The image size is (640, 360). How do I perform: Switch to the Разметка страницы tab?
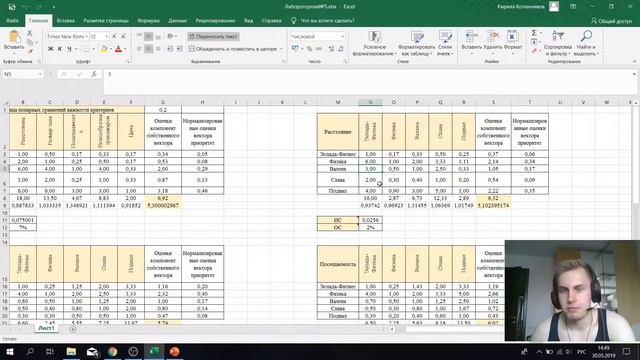point(106,20)
